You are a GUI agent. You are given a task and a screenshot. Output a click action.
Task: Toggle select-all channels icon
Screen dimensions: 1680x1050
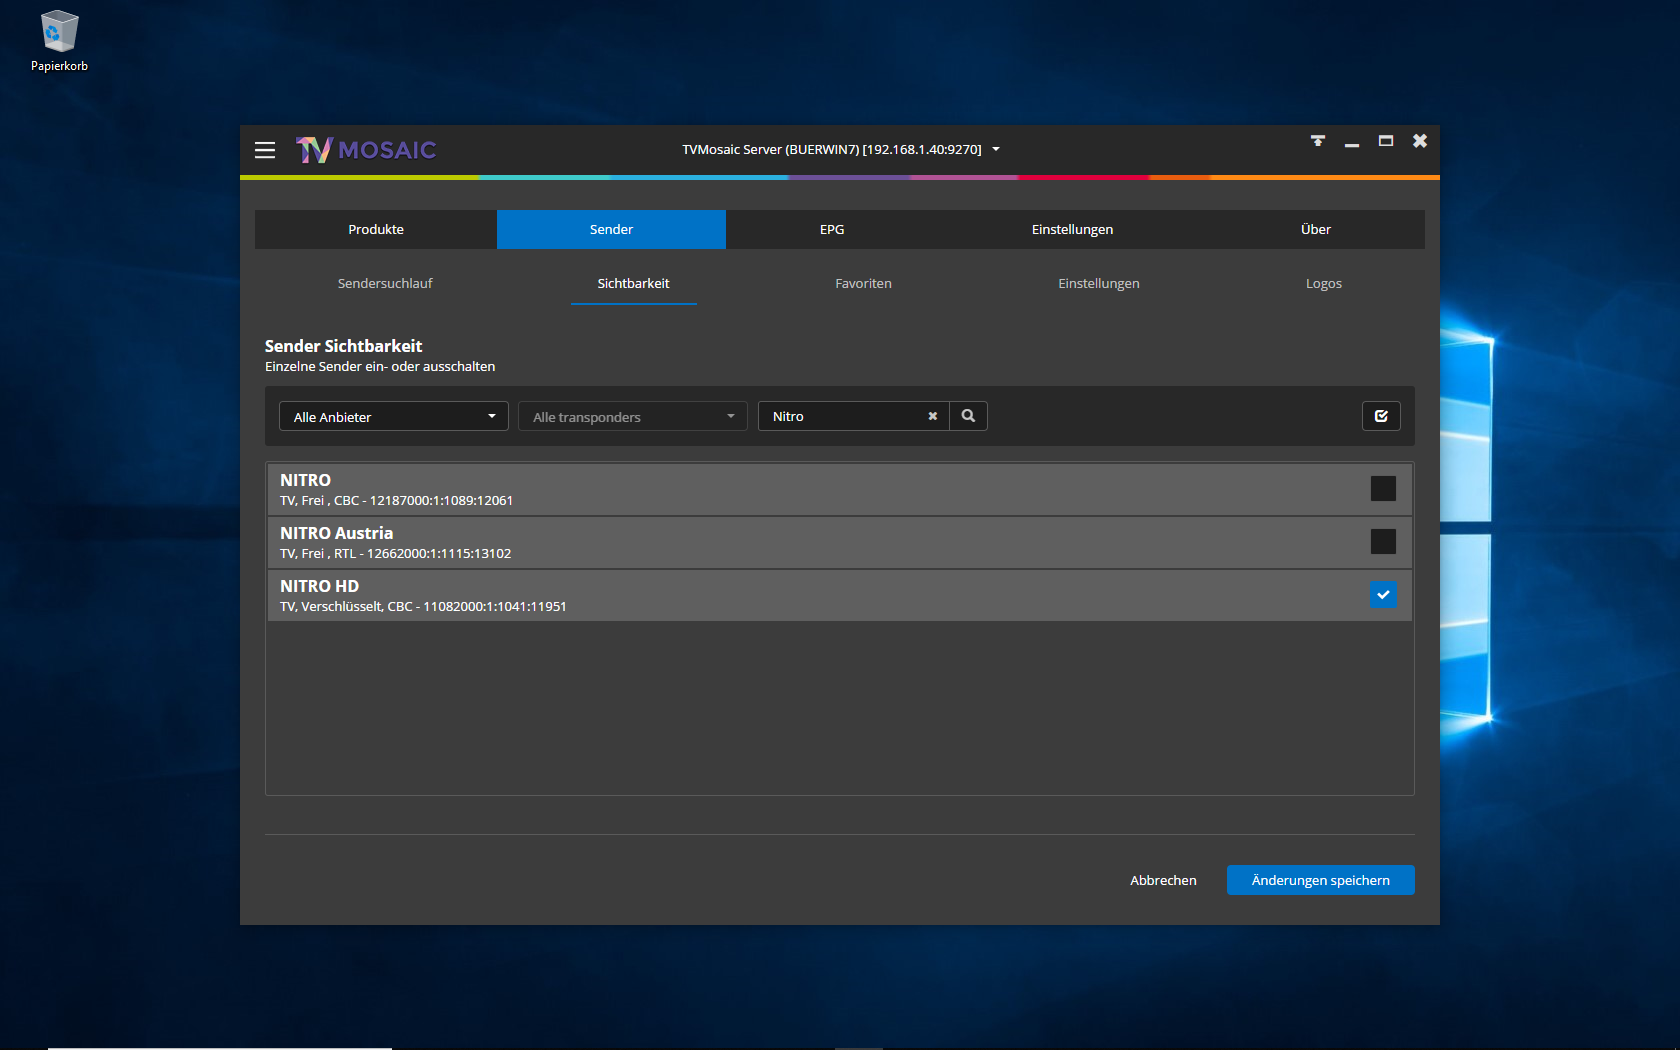[x=1381, y=416]
